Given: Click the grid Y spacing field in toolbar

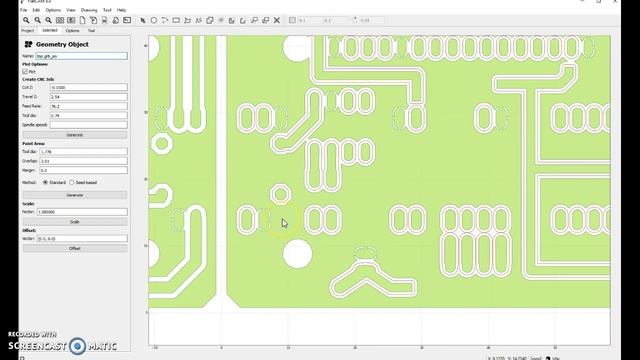Looking at the screenshot, I should (335, 20).
